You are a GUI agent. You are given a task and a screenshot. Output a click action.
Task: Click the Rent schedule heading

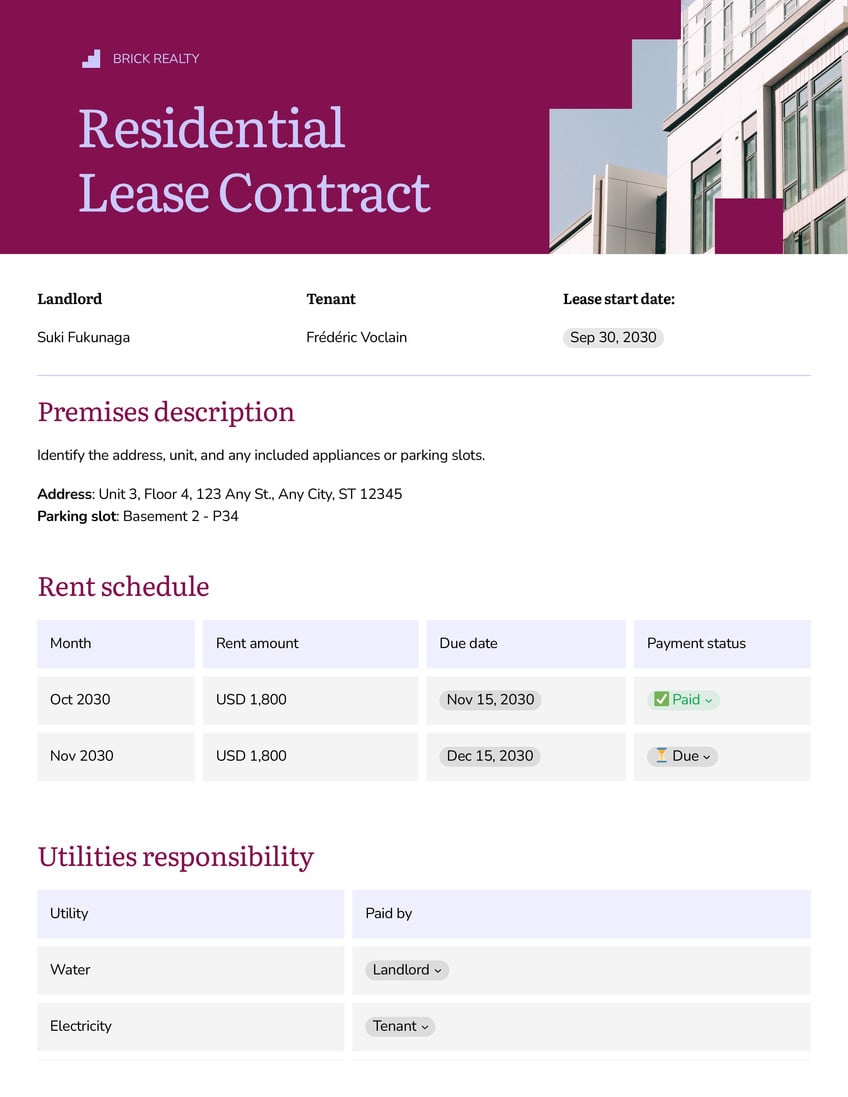(123, 586)
